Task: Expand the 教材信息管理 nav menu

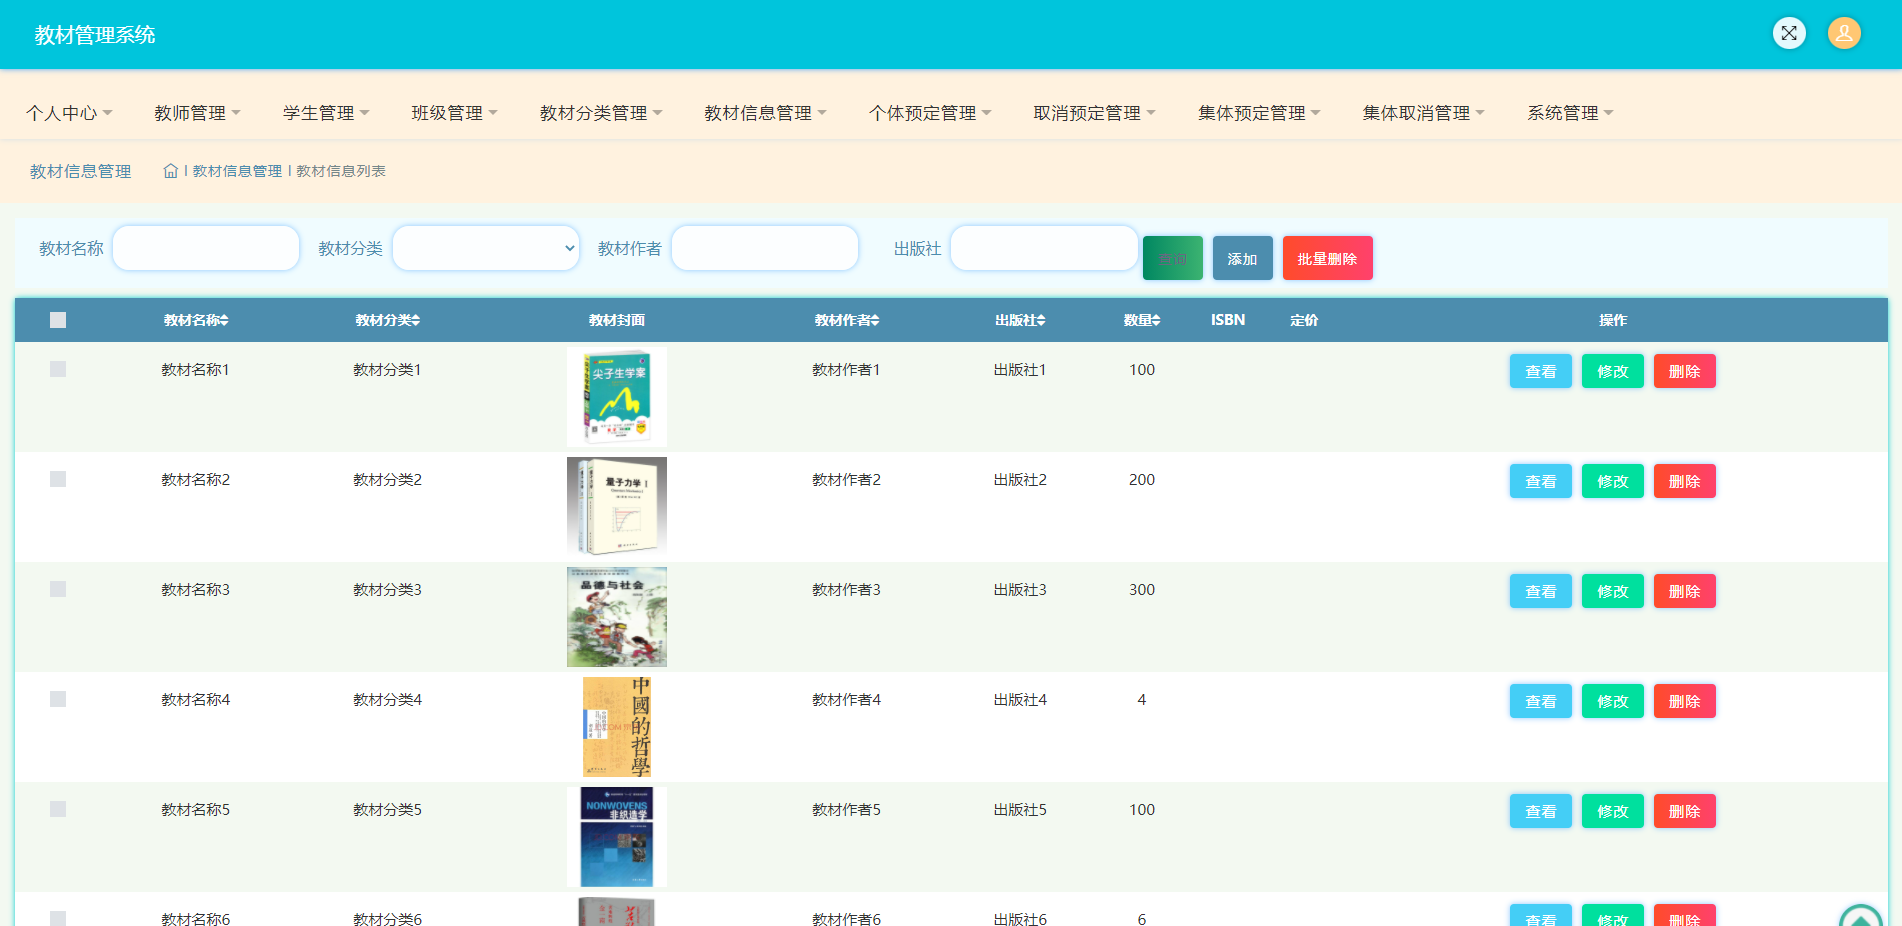Action: [x=765, y=113]
